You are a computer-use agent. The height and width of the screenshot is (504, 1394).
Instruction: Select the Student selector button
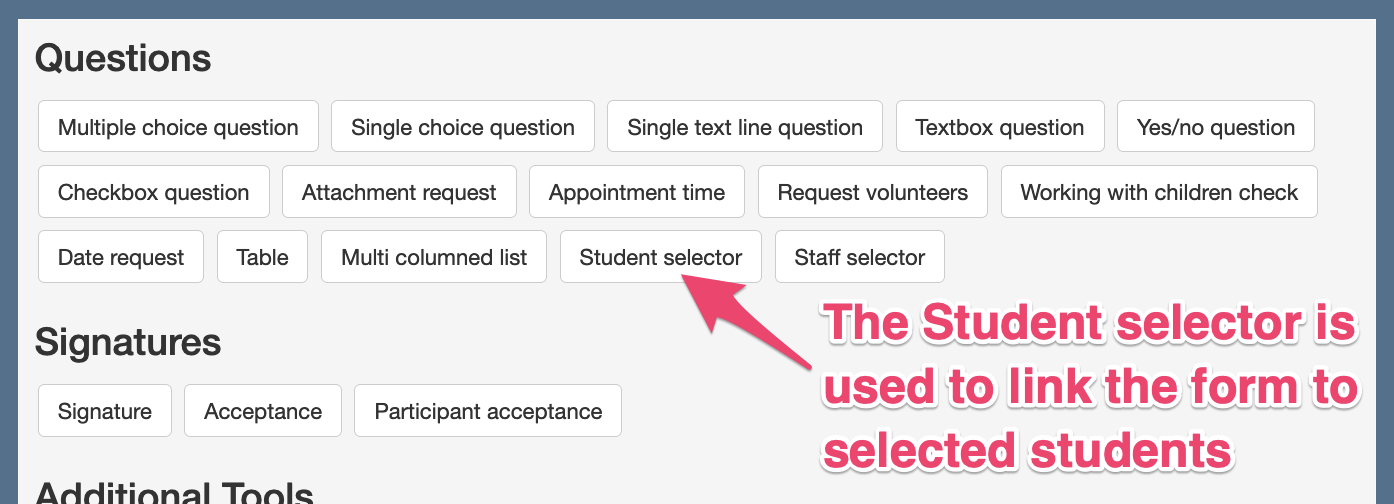pos(661,257)
